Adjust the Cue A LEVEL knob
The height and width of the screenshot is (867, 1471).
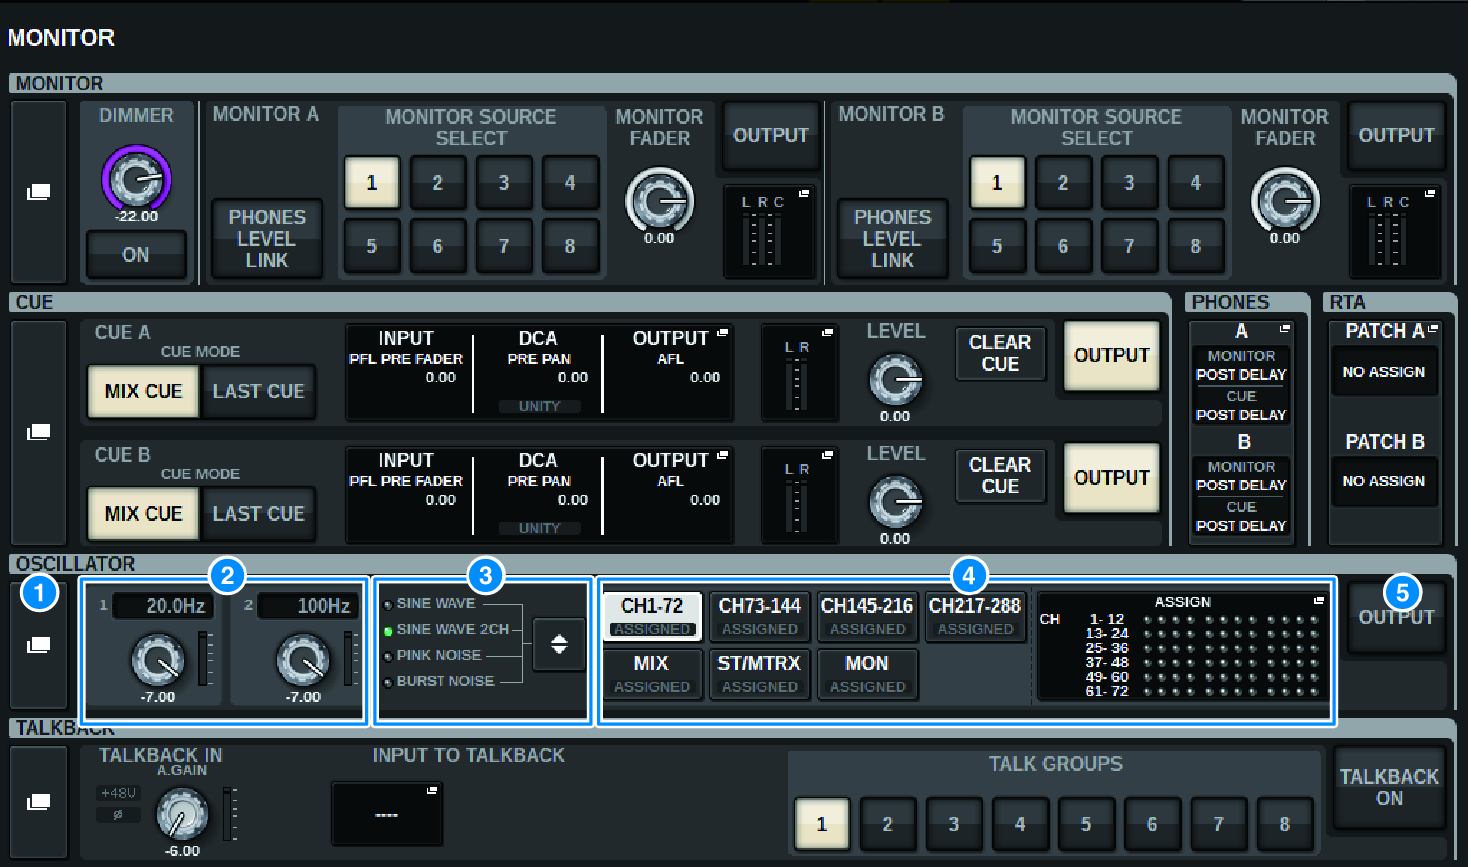[896, 380]
